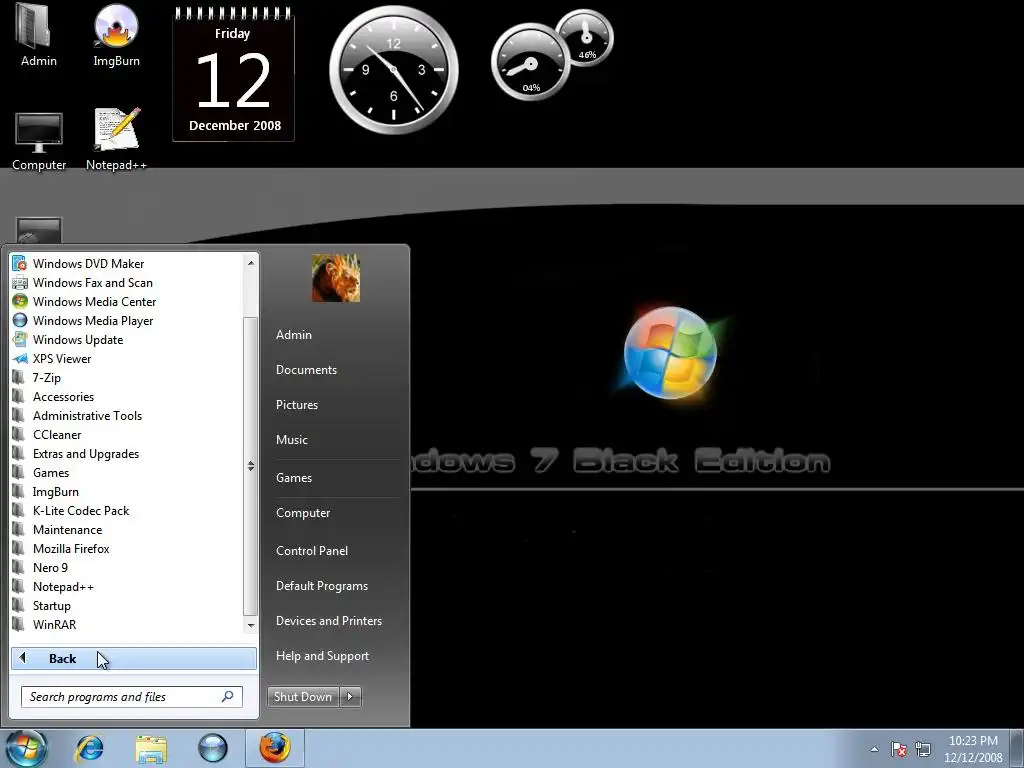1024x768 pixels.
Task: Open Music from Start menu
Action: [x=292, y=440]
